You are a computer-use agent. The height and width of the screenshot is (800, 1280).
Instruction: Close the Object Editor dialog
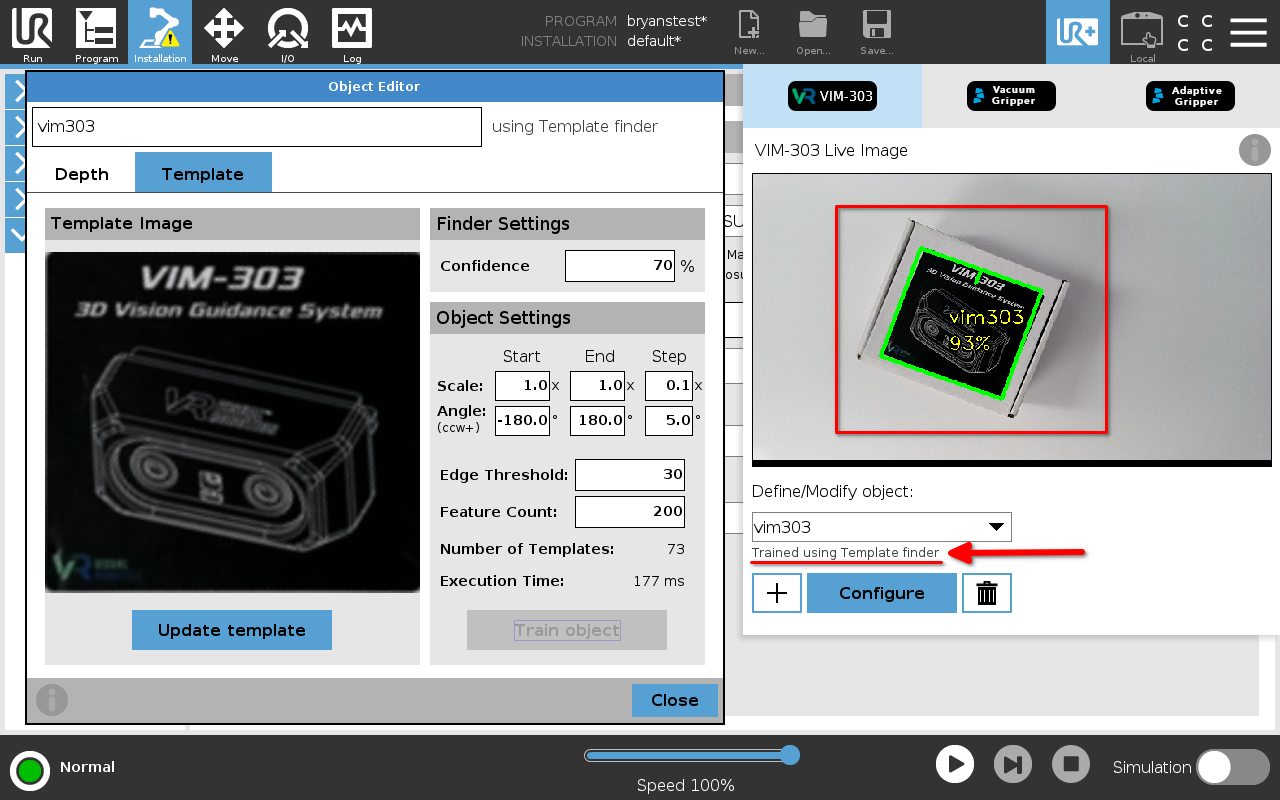(675, 700)
